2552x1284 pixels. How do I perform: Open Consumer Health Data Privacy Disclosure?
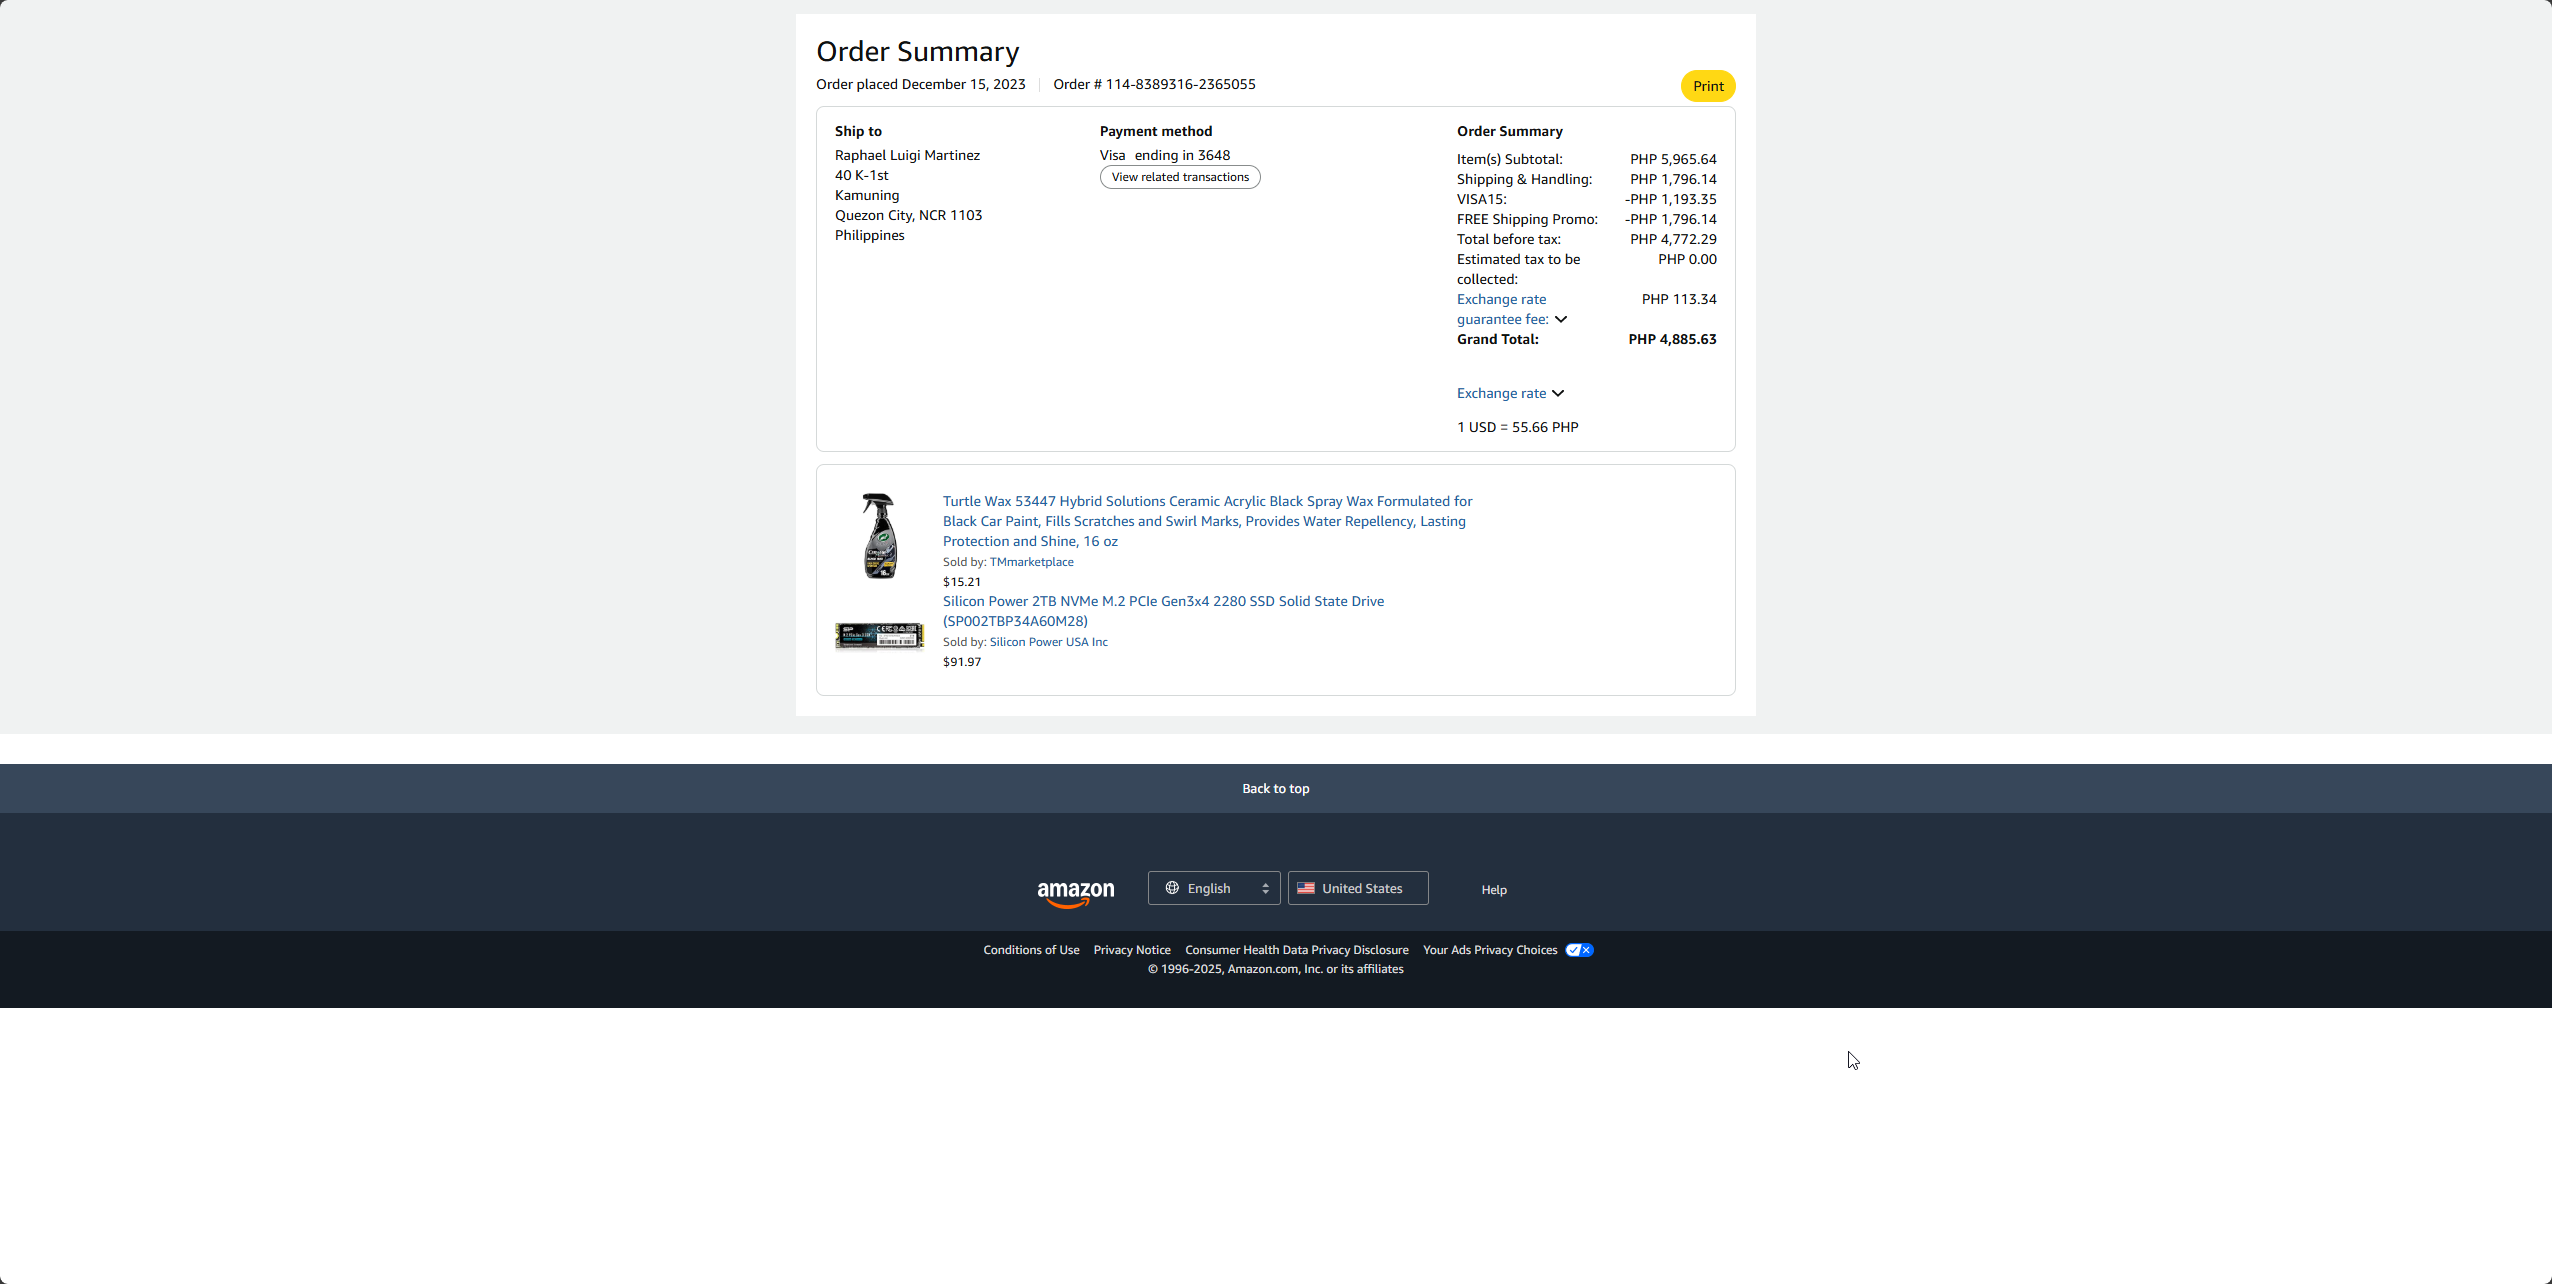pos(1296,950)
